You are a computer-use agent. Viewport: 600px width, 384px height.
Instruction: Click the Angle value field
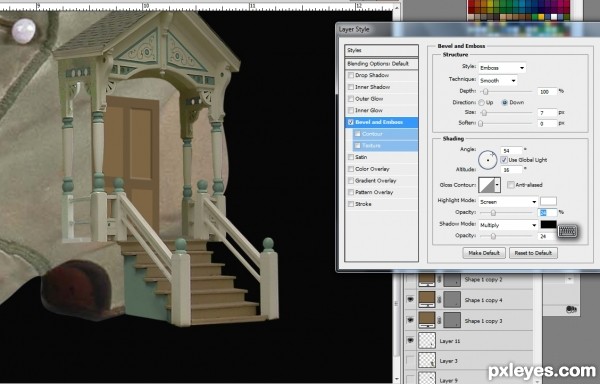[x=511, y=151]
